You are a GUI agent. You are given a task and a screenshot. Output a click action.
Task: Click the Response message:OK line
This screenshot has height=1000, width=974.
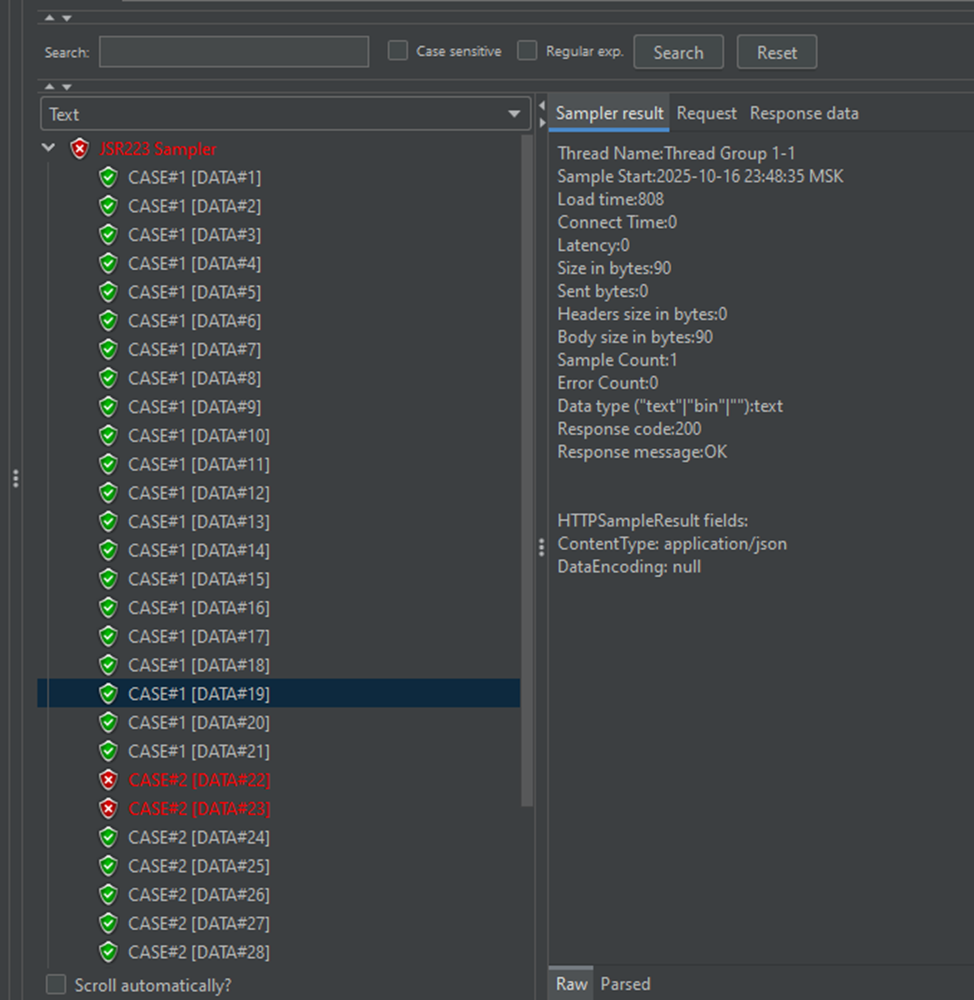click(x=642, y=452)
